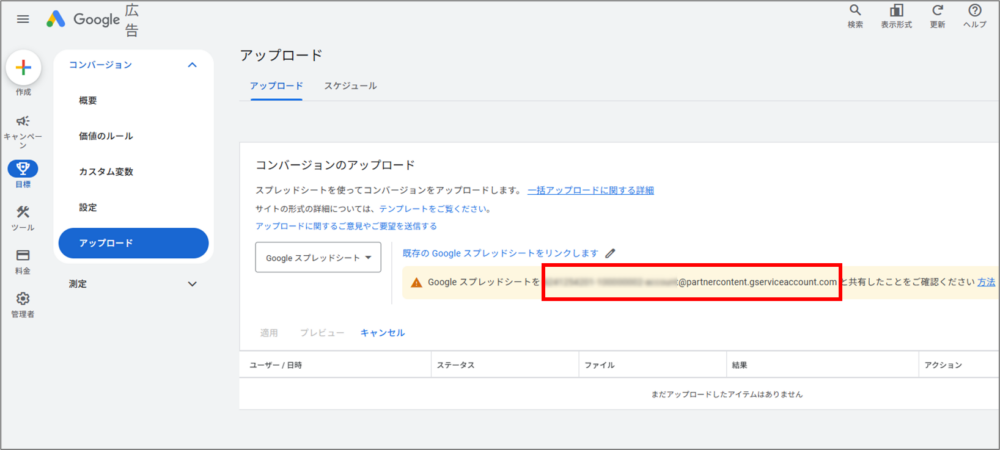Viewport: 1000px width, 450px height.
Task: Open the 管理者 admin gear icon
Action: [x=23, y=299]
